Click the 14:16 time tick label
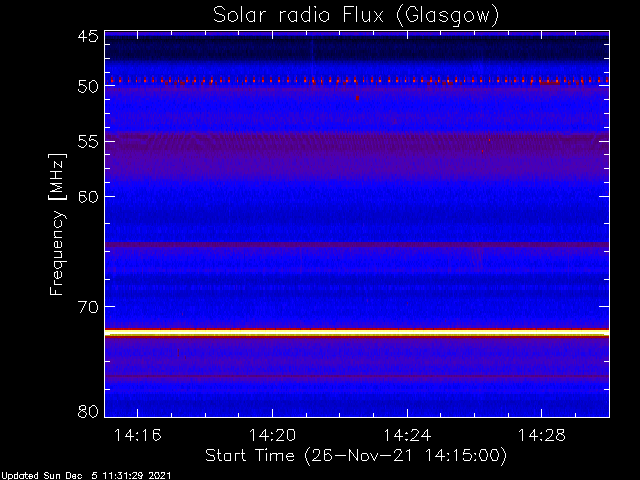The image size is (640, 480). click(x=137, y=435)
